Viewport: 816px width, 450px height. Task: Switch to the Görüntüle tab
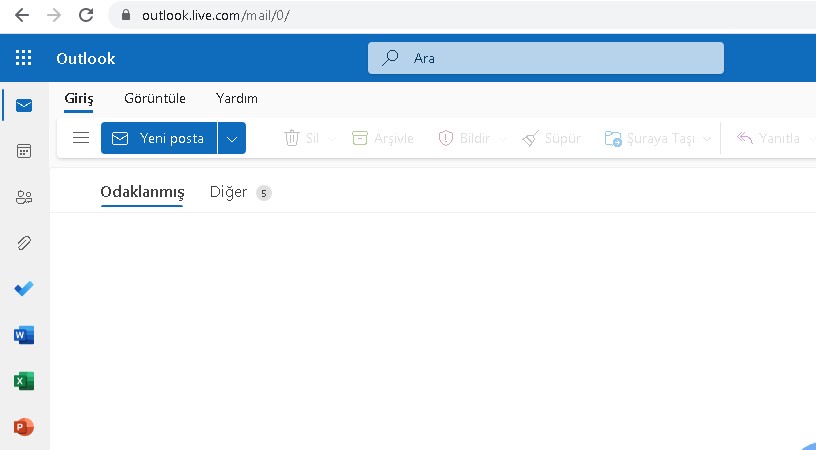(x=154, y=98)
